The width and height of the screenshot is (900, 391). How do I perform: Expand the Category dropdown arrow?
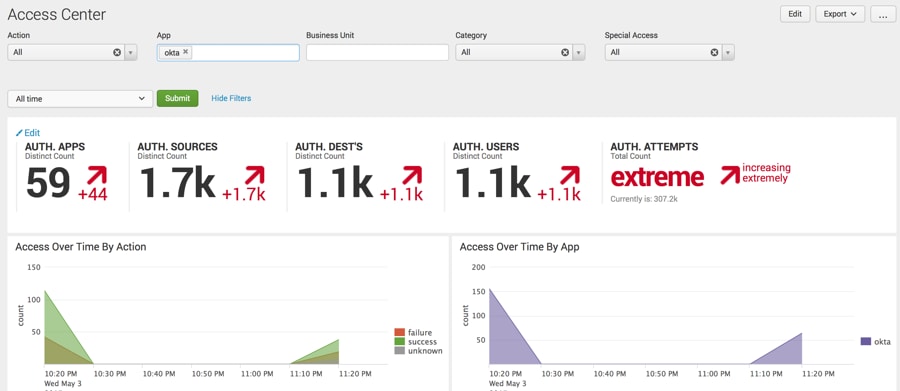[x=579, y=52]
